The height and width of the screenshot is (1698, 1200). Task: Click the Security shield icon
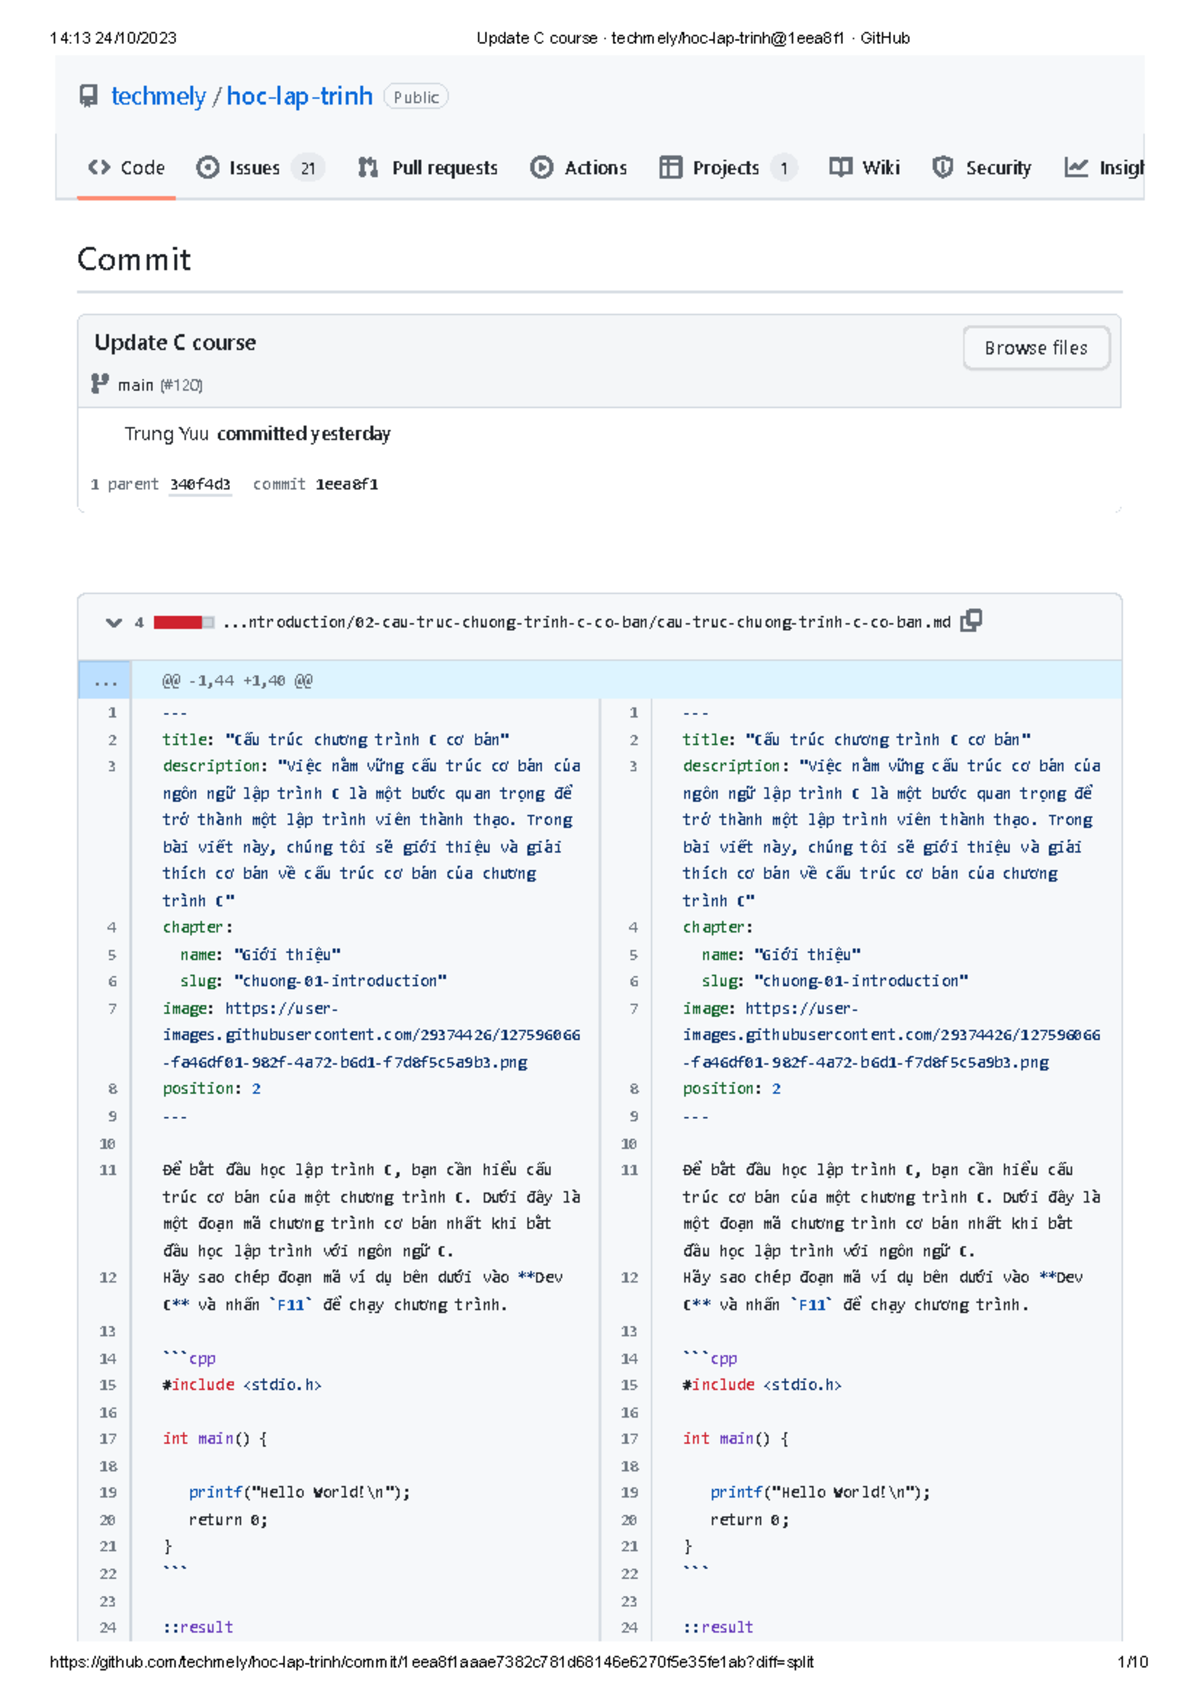(942, 167)
